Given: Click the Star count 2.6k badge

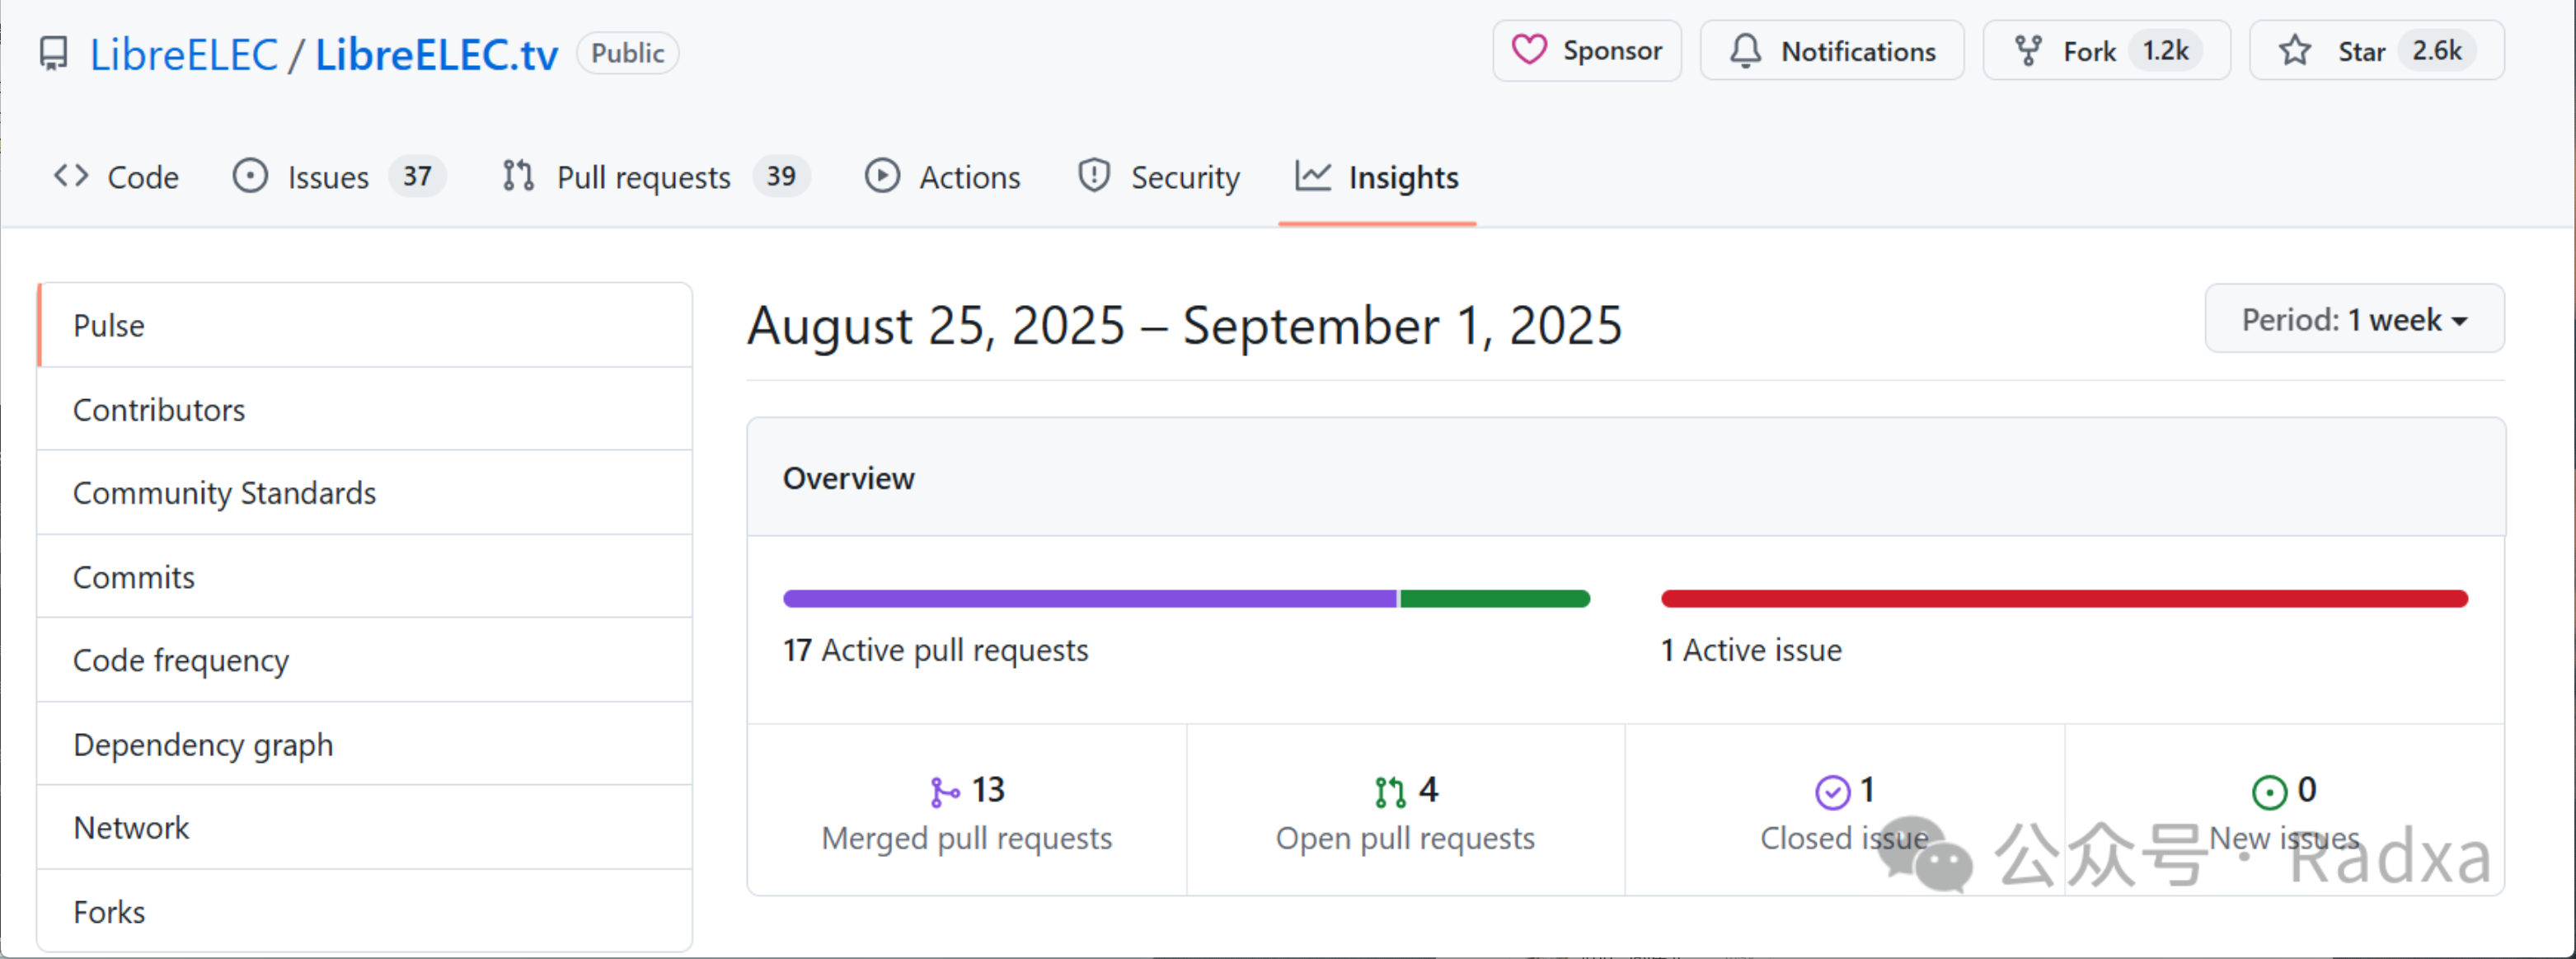Looking at the screenshot, I should click(x=2437, y=50).
